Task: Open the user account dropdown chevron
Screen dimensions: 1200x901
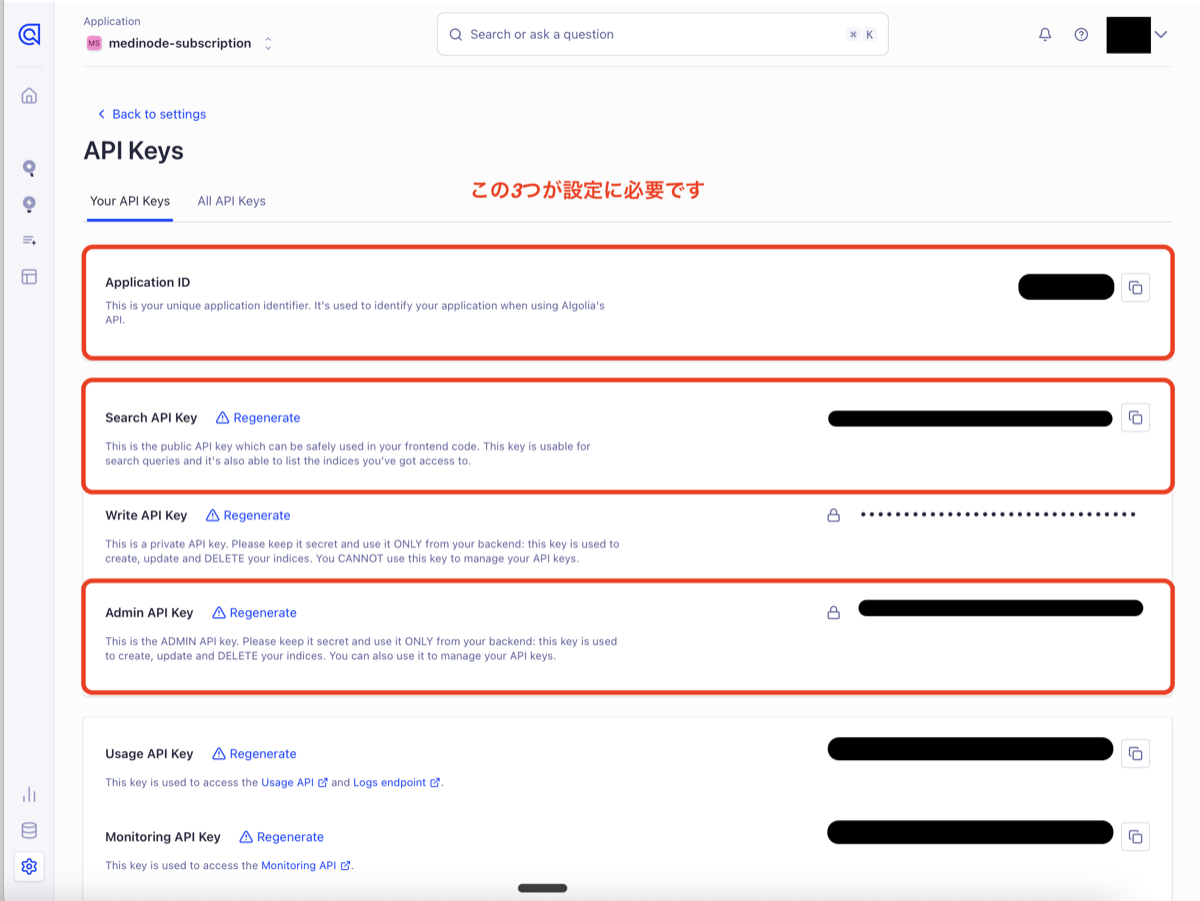Action: [1161, 34]
